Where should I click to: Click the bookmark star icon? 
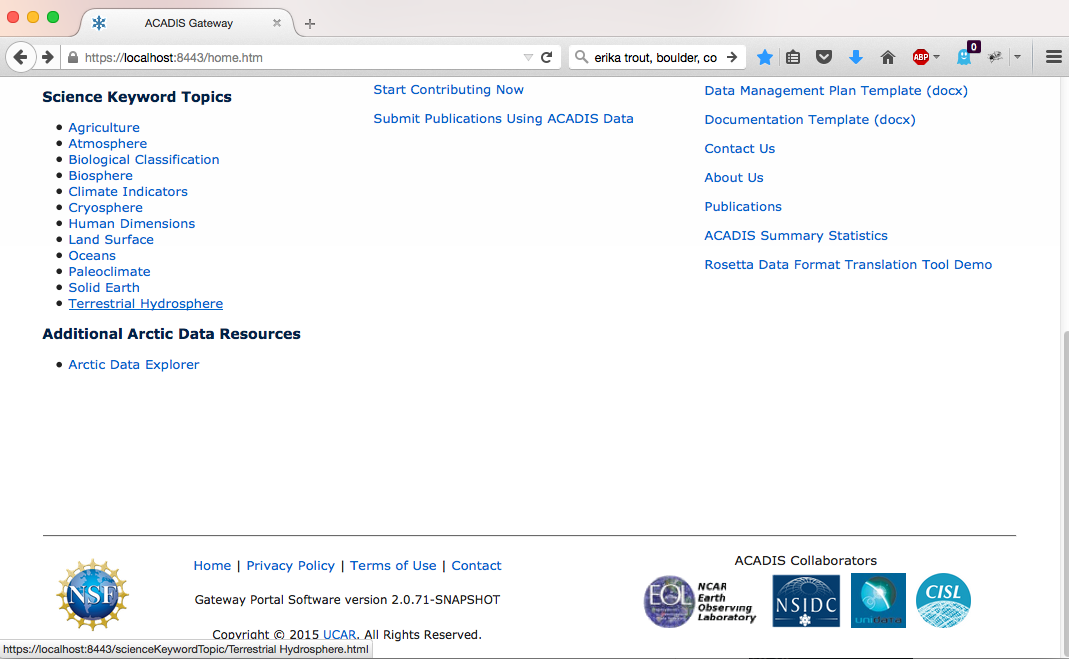(765, 58)
